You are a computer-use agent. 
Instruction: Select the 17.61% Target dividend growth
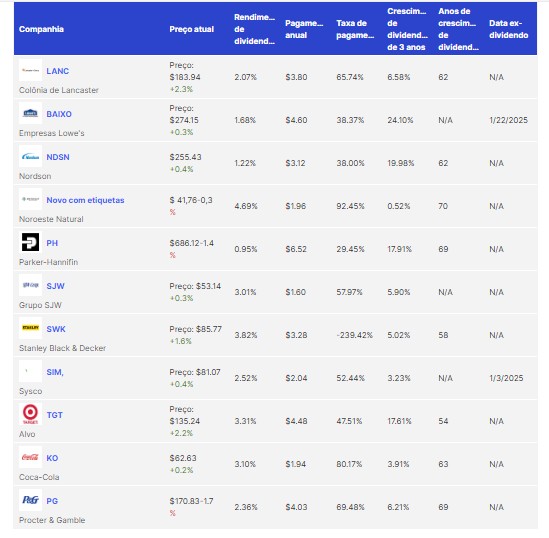click(399, 421)
